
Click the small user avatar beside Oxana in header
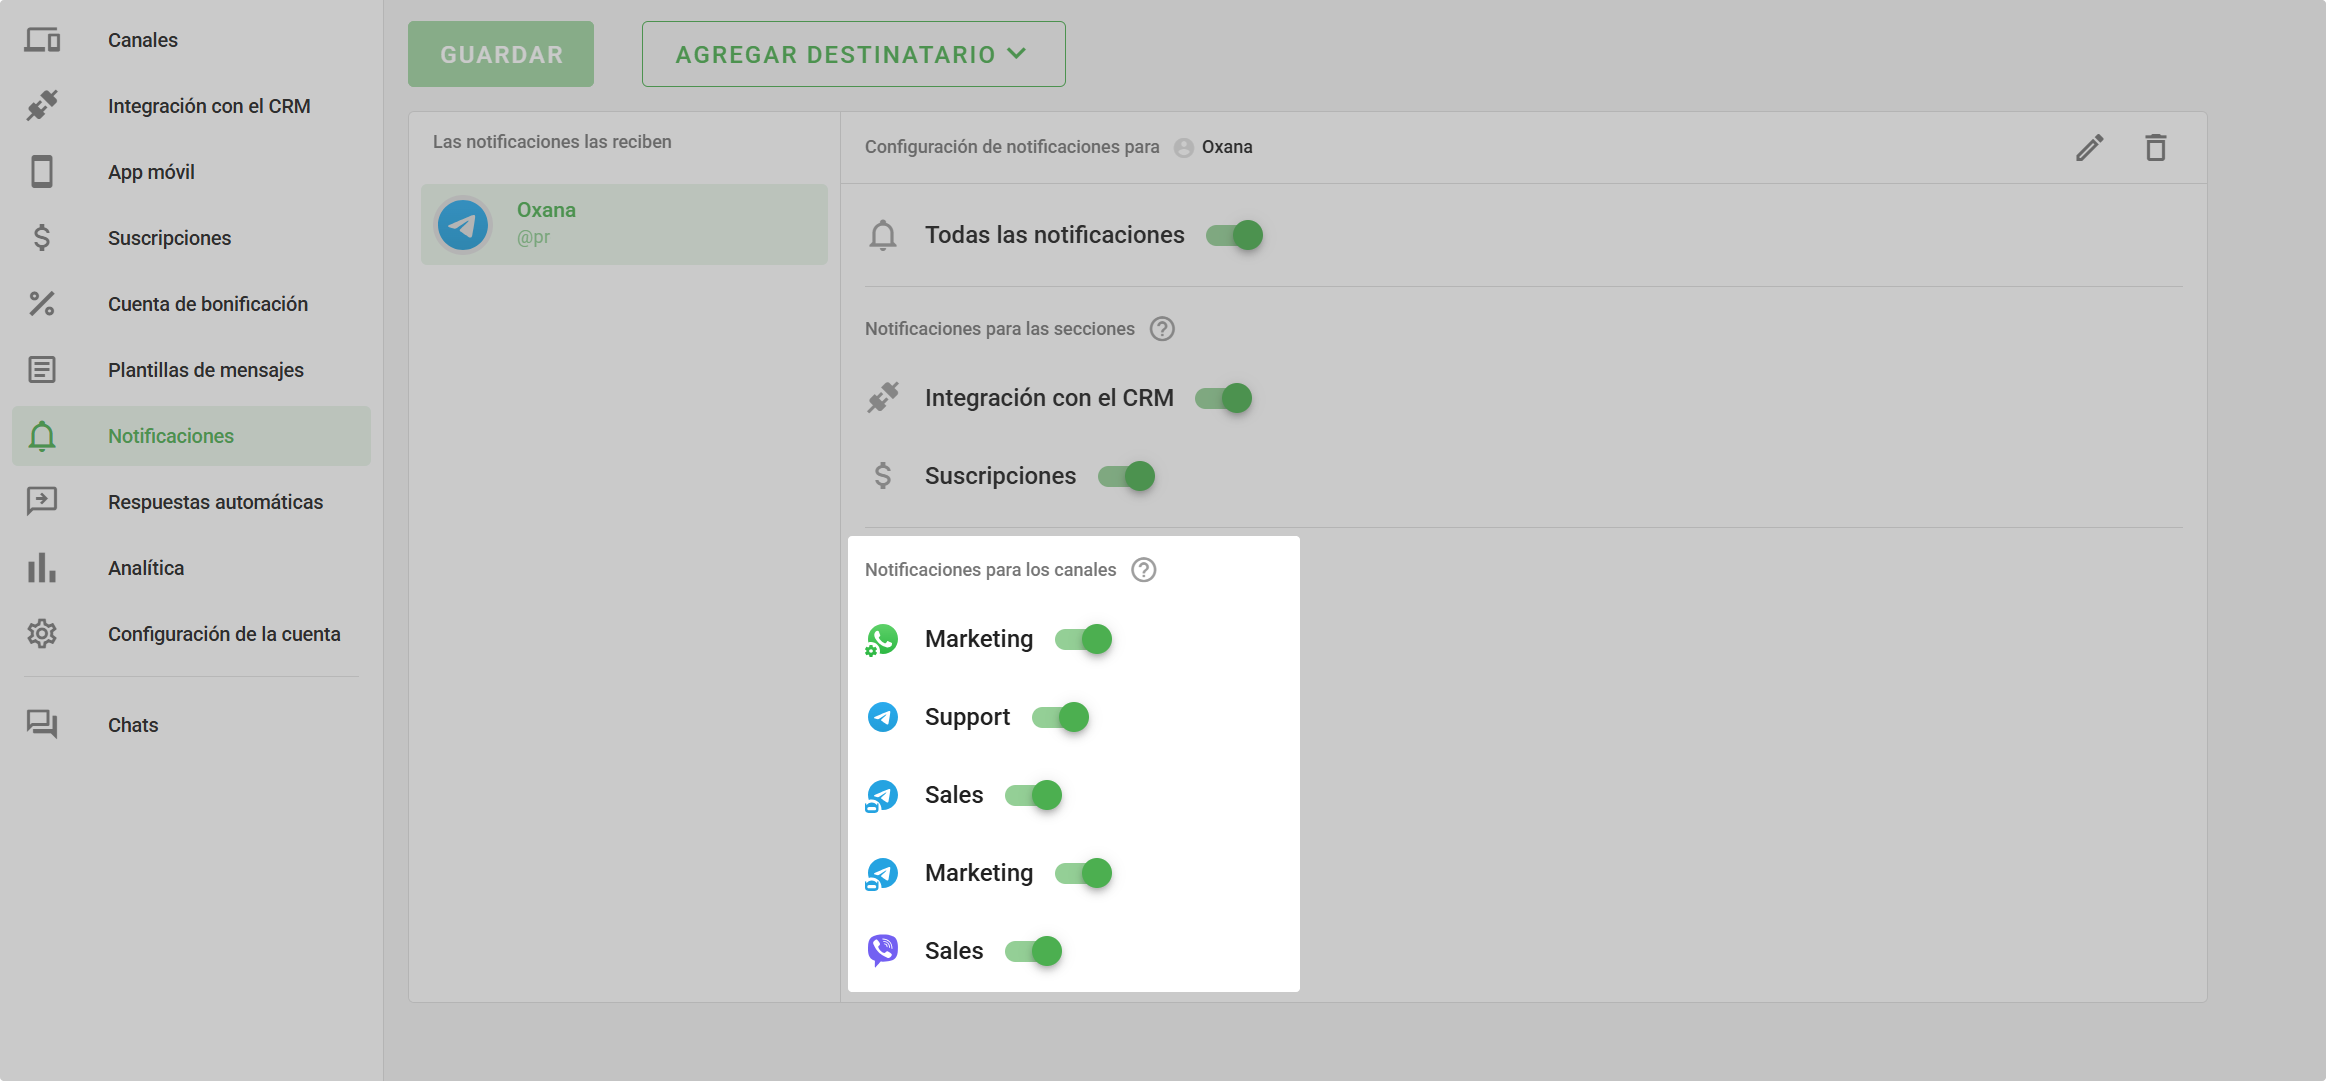1184,148
